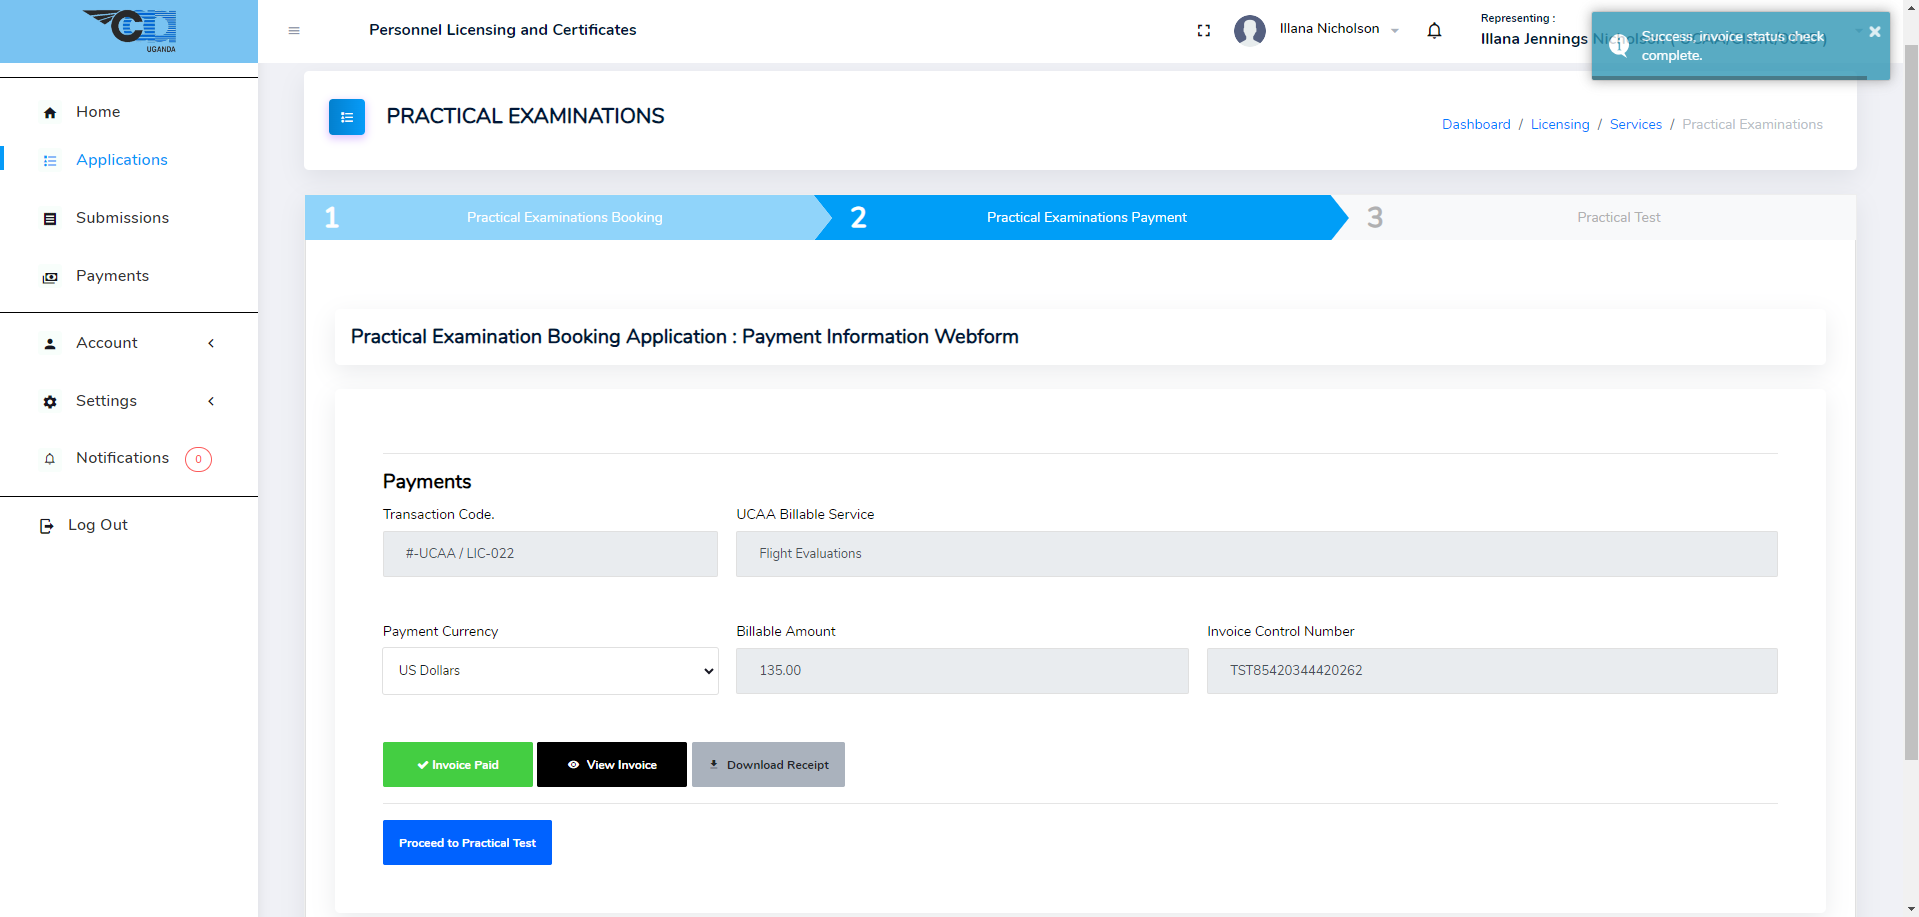
Task: Expand the Account sidebar menu
Action: [x=129, y=343]
